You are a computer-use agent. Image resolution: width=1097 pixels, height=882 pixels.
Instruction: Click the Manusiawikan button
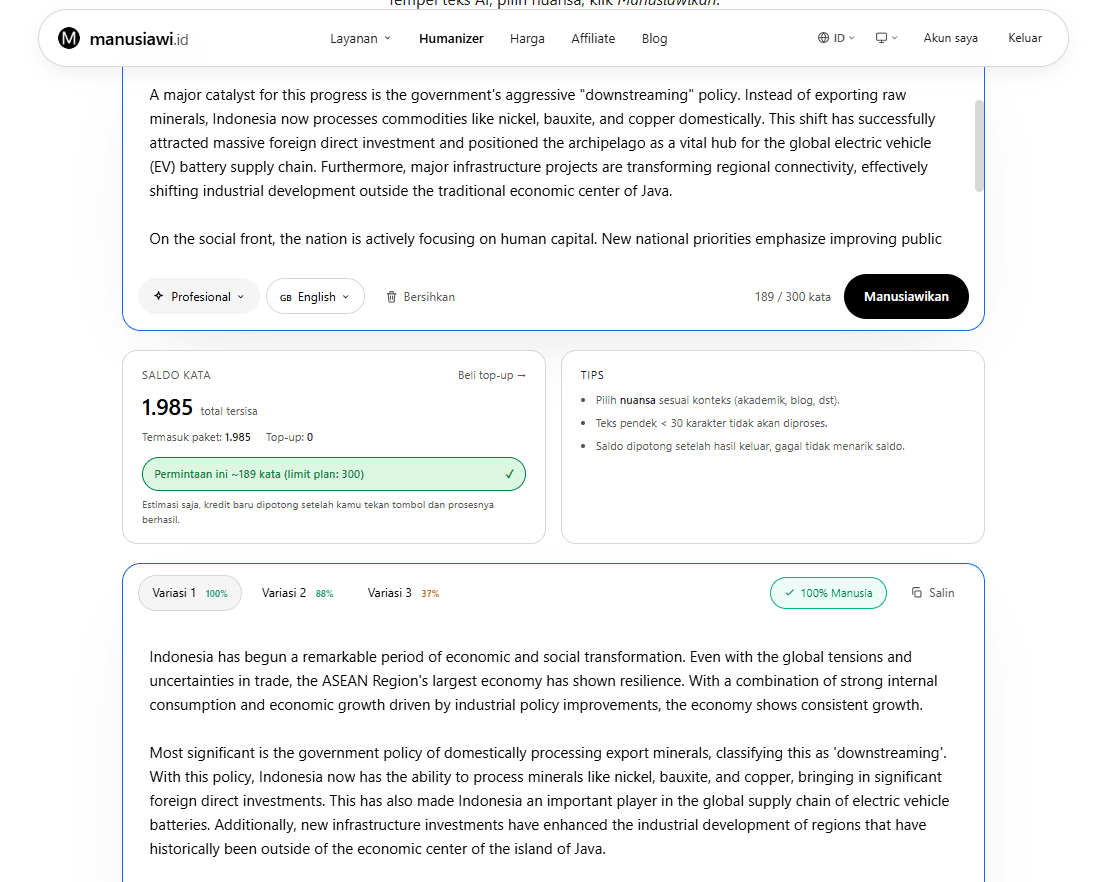pyautogui.click(x=906, y=297)
